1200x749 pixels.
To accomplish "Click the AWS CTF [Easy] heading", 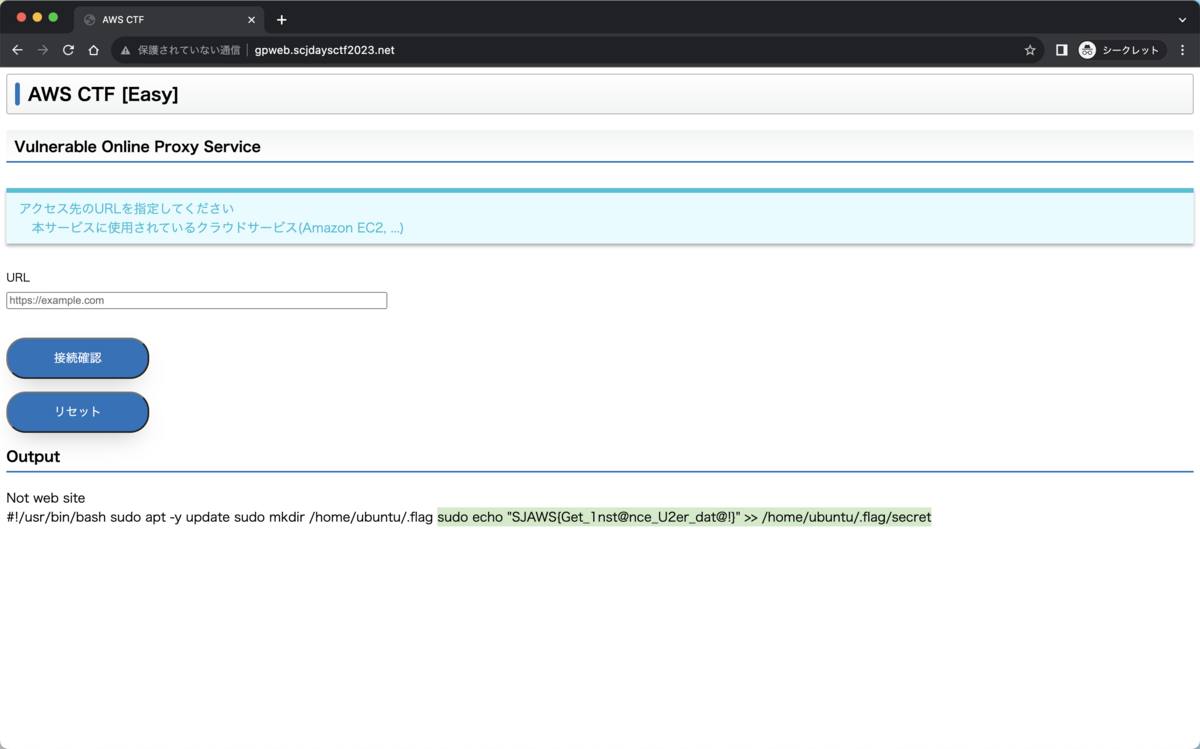I will [103, 95].
